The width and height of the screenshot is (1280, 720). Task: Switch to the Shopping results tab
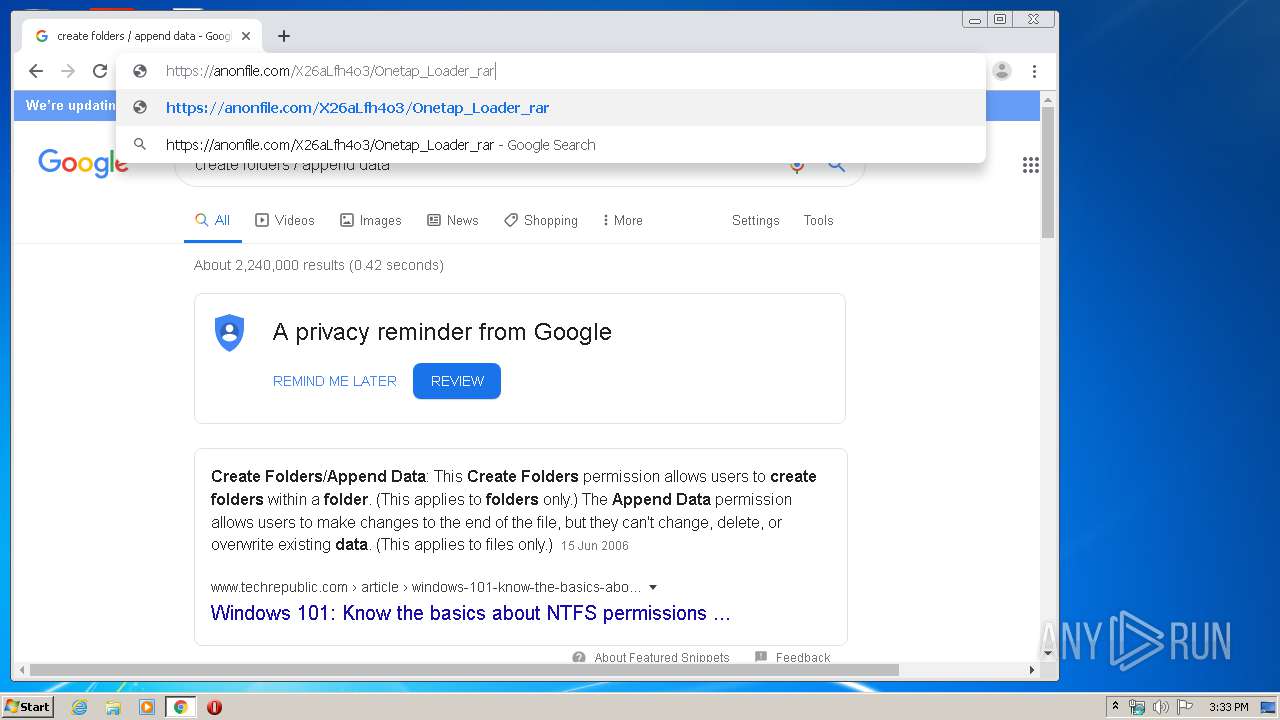541,220
